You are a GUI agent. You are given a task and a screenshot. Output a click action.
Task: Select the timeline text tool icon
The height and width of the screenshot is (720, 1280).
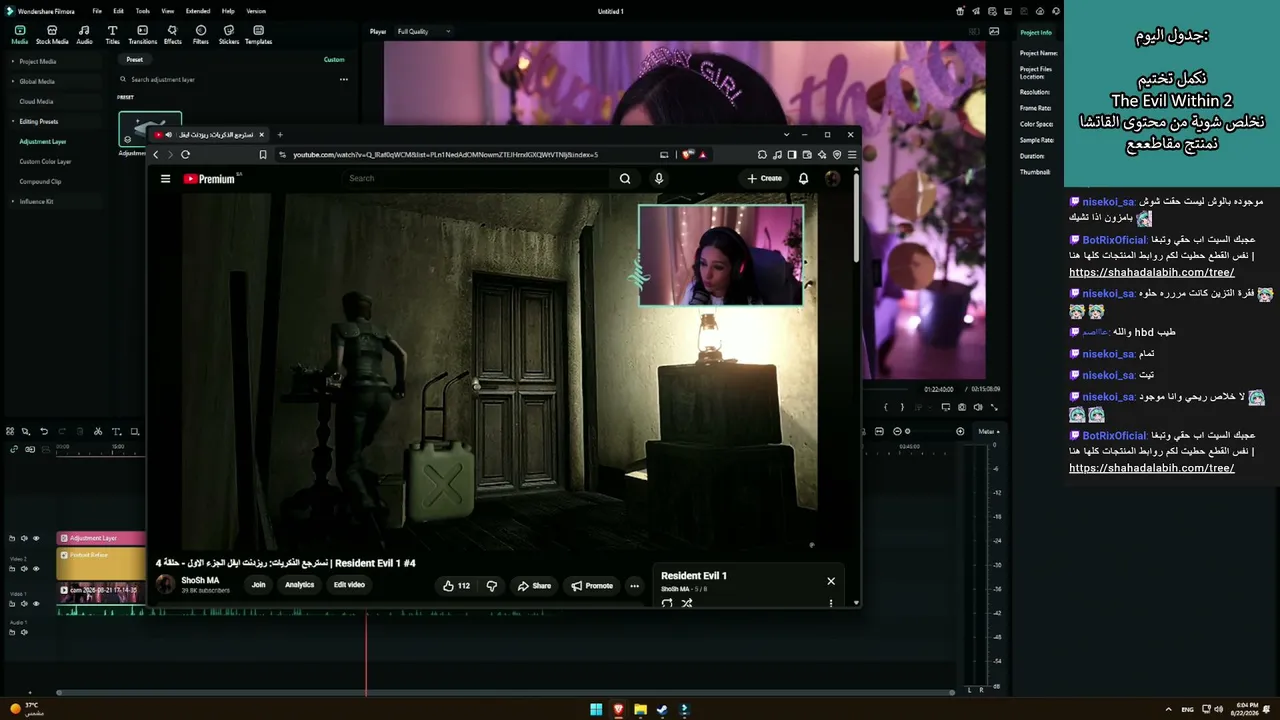pos(116,432)
